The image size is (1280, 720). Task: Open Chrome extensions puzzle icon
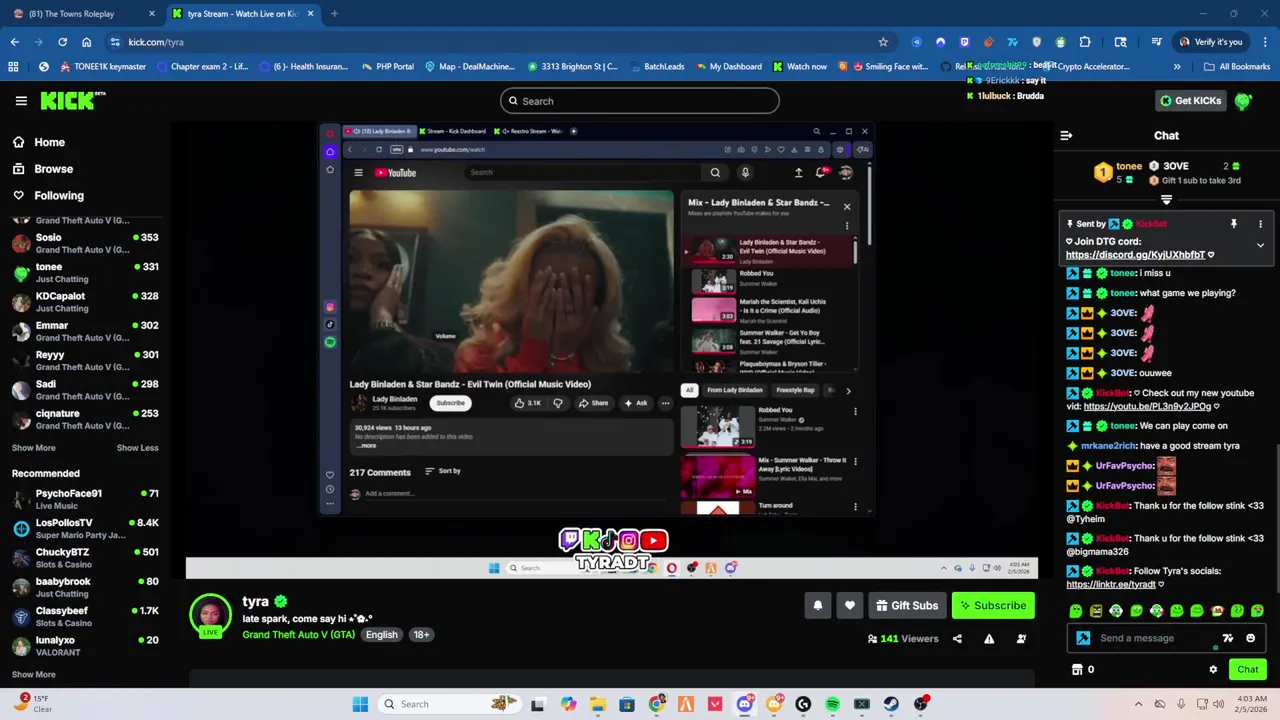pyautogui.click(x=1085, y=42)
